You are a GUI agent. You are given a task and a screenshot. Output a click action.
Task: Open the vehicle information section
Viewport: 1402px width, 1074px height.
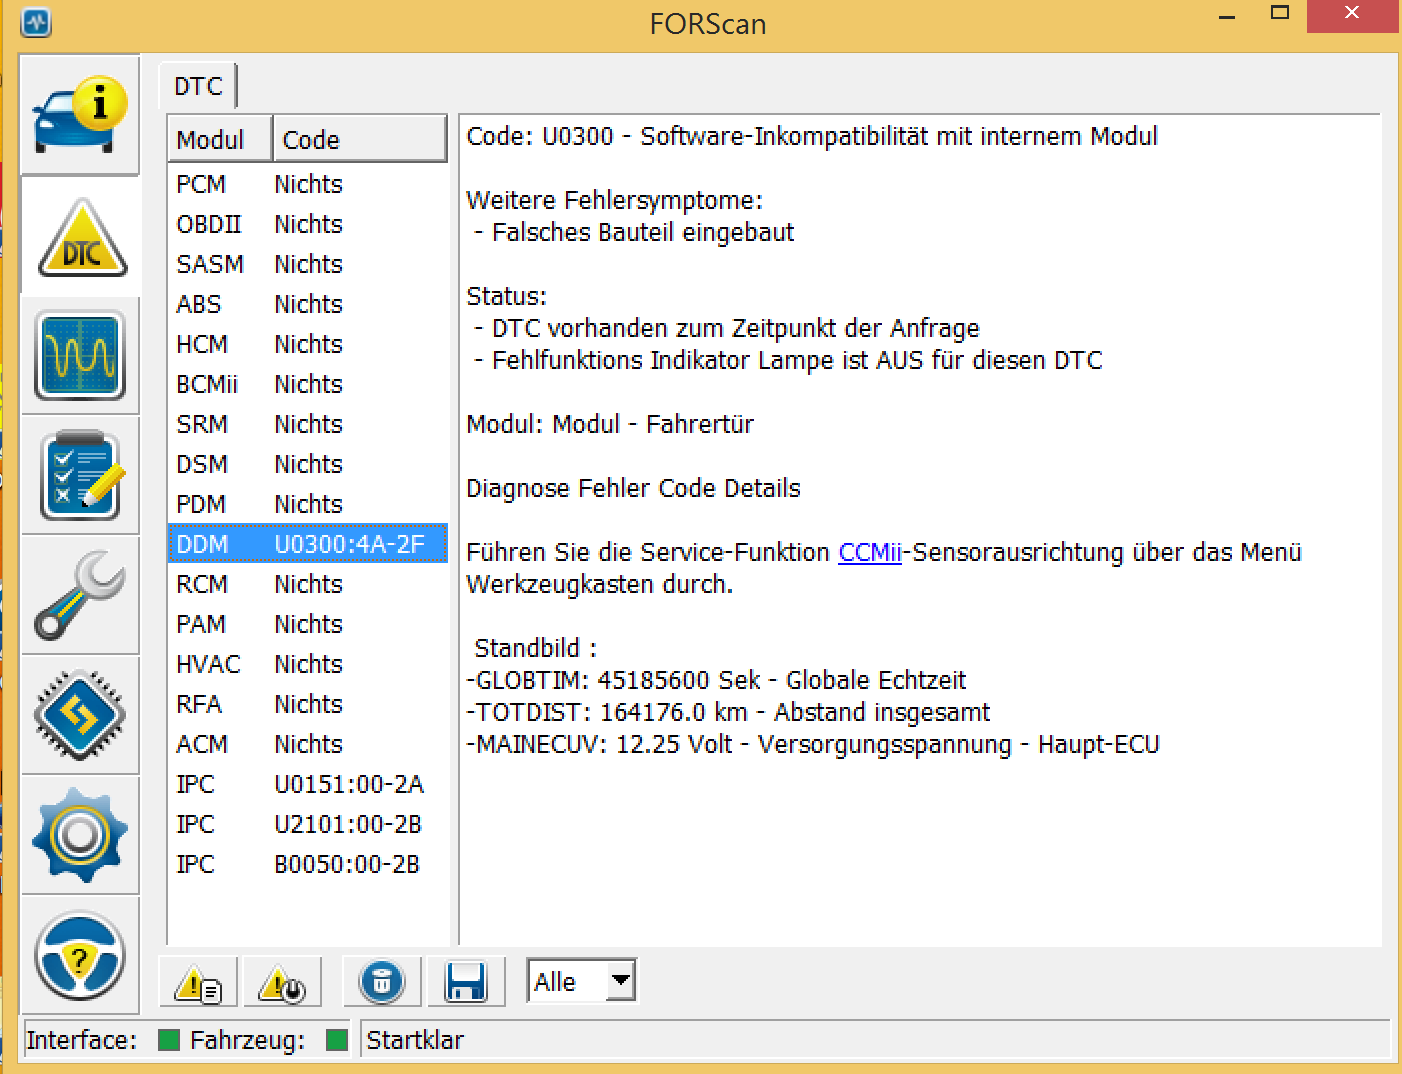pos(80,116)
